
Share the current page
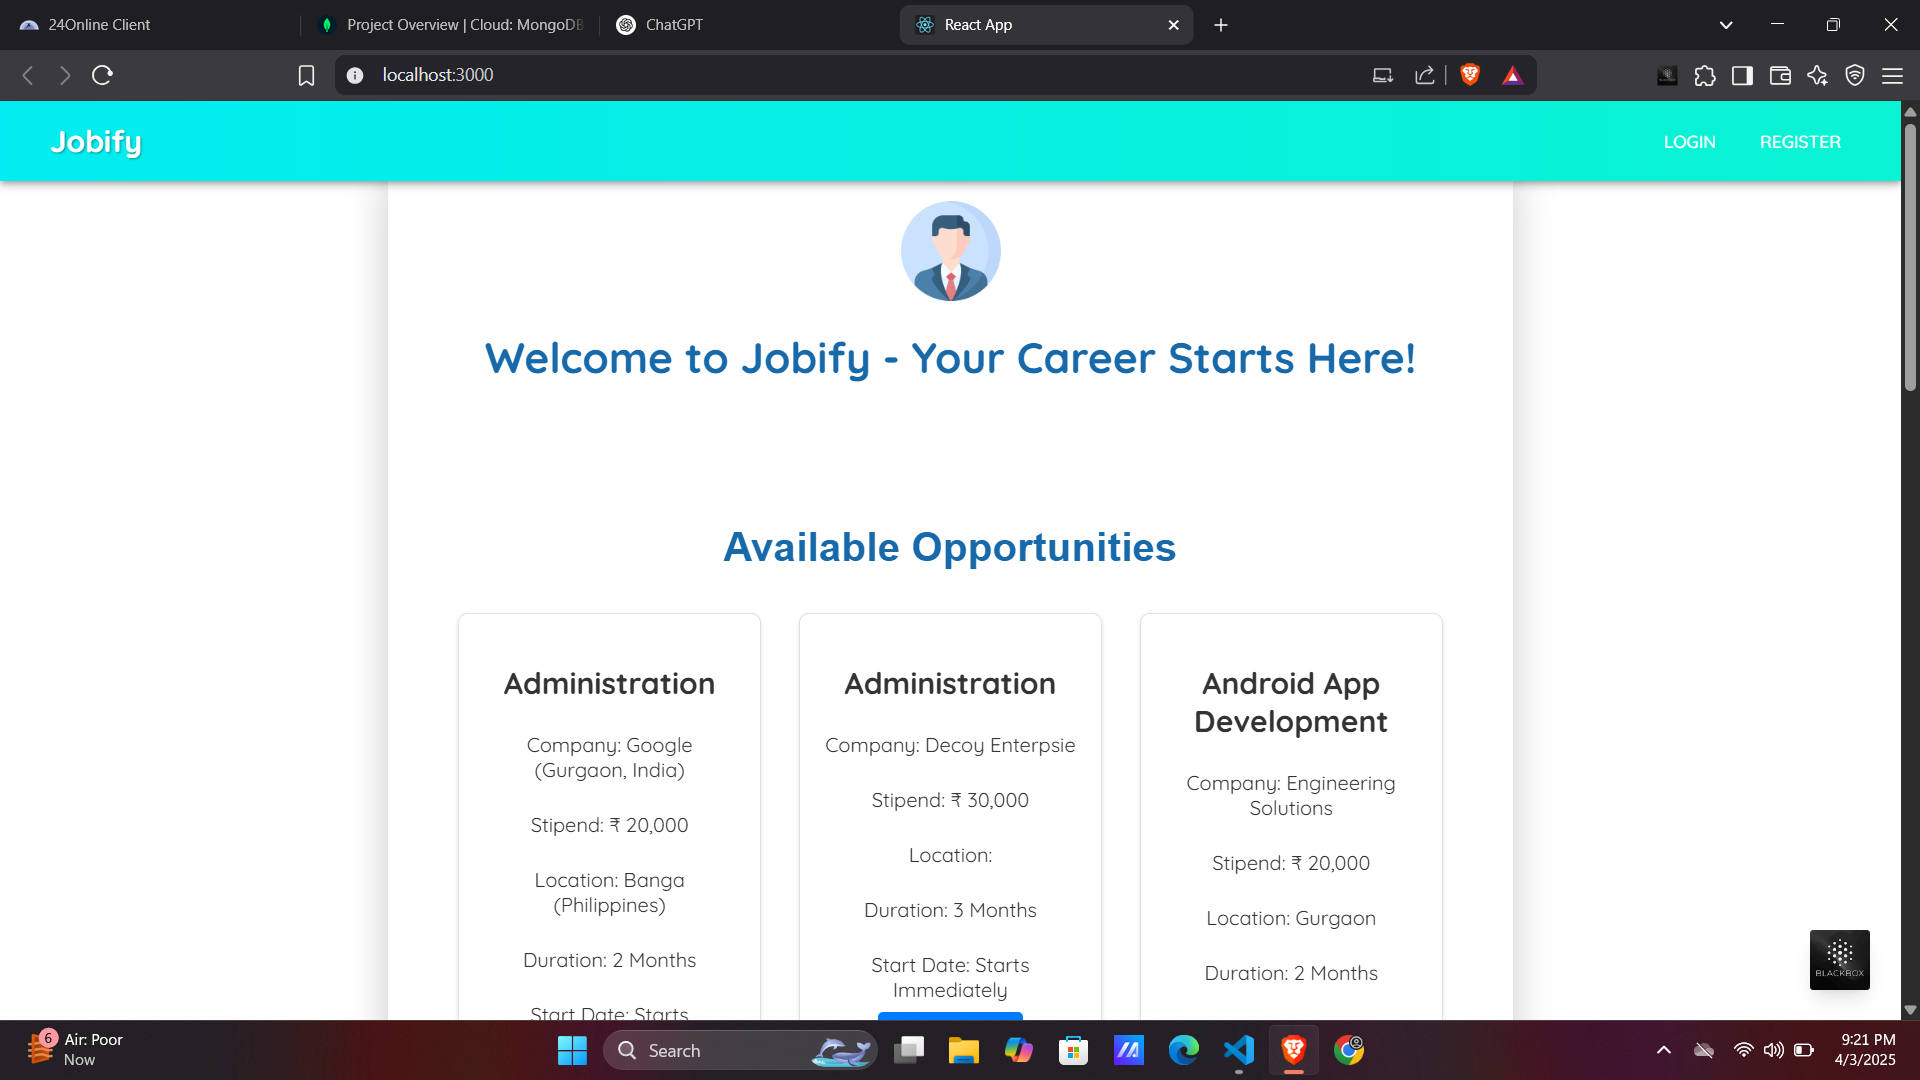(1425, 74)
